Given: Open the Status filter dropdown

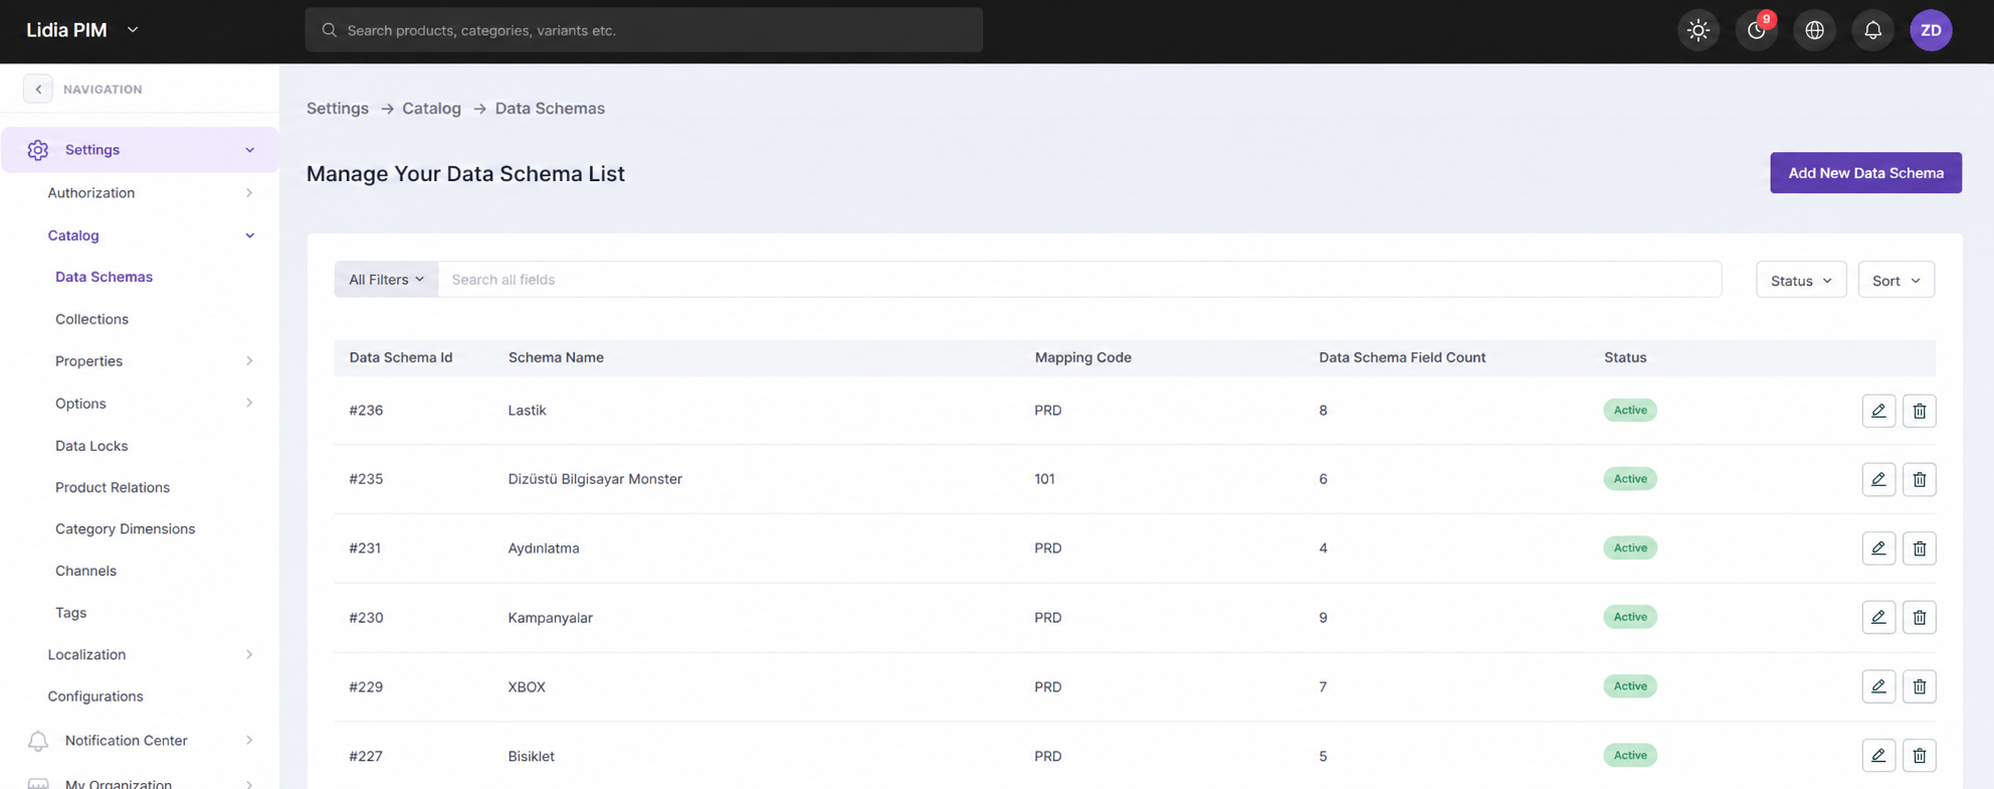Looking at the screenshot, I should [1800, 280].
